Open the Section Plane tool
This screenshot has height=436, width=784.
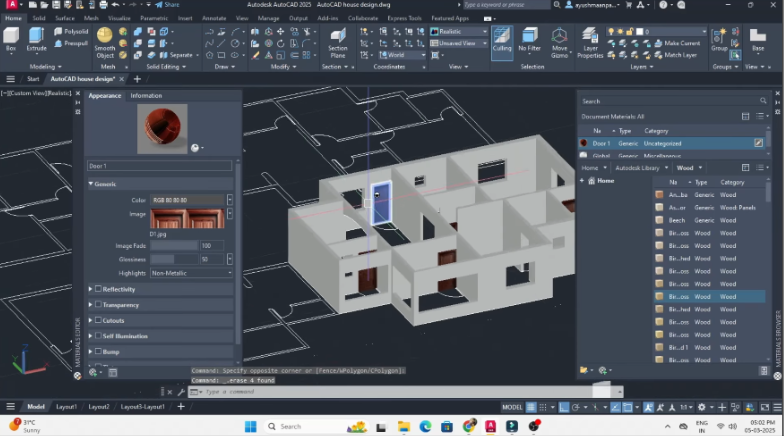tap(338, 43)
